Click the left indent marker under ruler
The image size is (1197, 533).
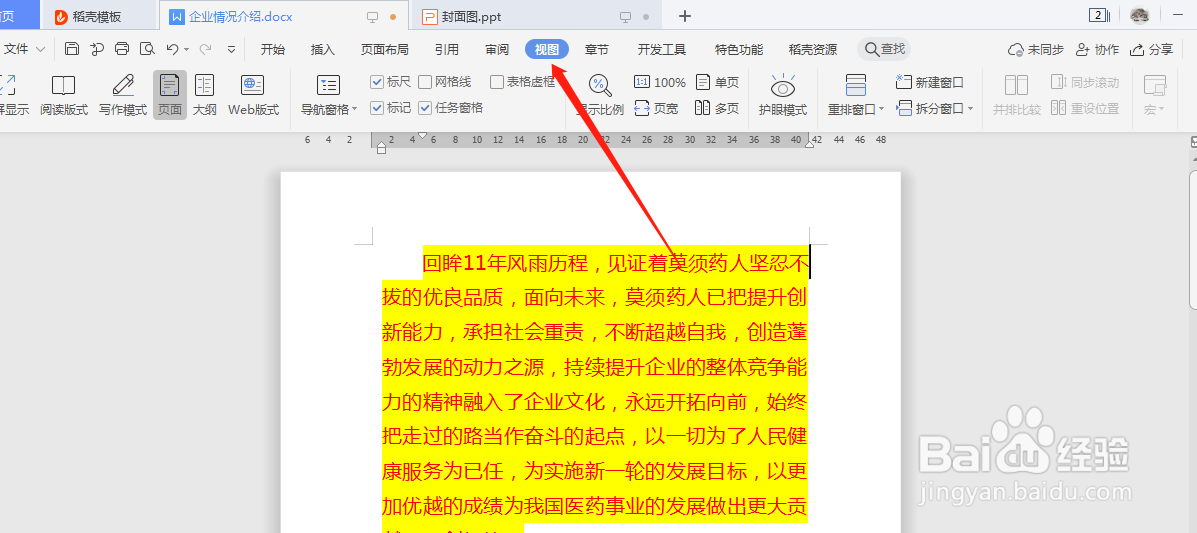382,148
